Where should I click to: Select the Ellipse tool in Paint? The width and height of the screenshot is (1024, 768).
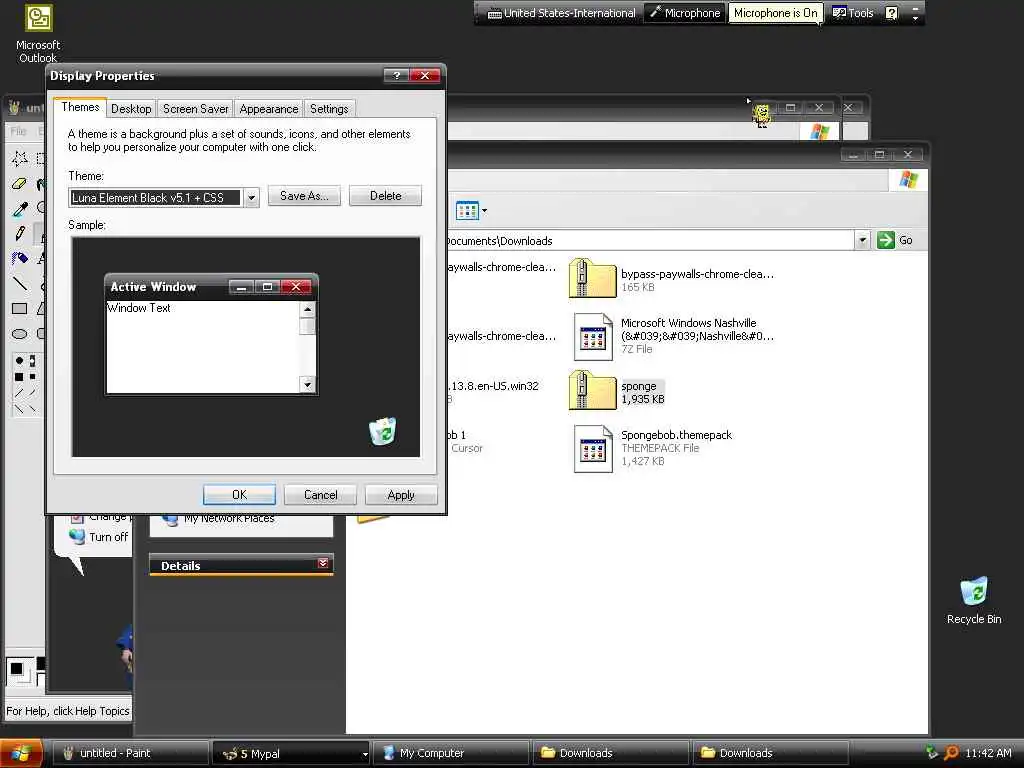click(20, 334)
